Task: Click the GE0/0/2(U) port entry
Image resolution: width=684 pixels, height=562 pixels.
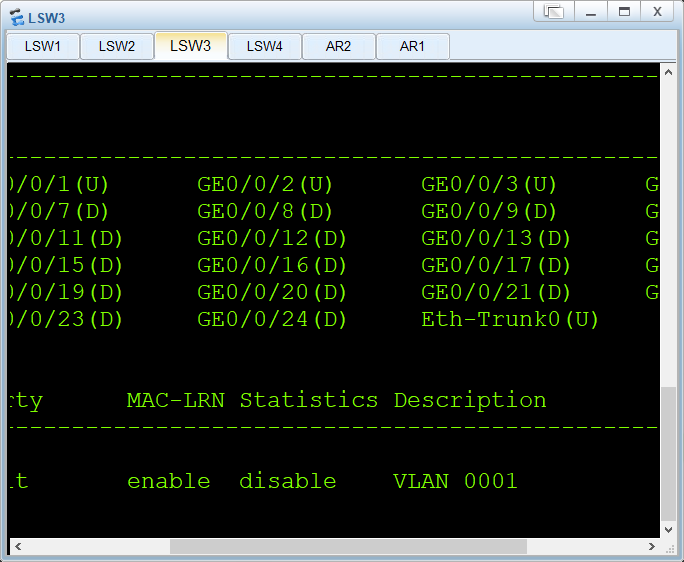Action: pyautogui.click(x=265, y=185)
